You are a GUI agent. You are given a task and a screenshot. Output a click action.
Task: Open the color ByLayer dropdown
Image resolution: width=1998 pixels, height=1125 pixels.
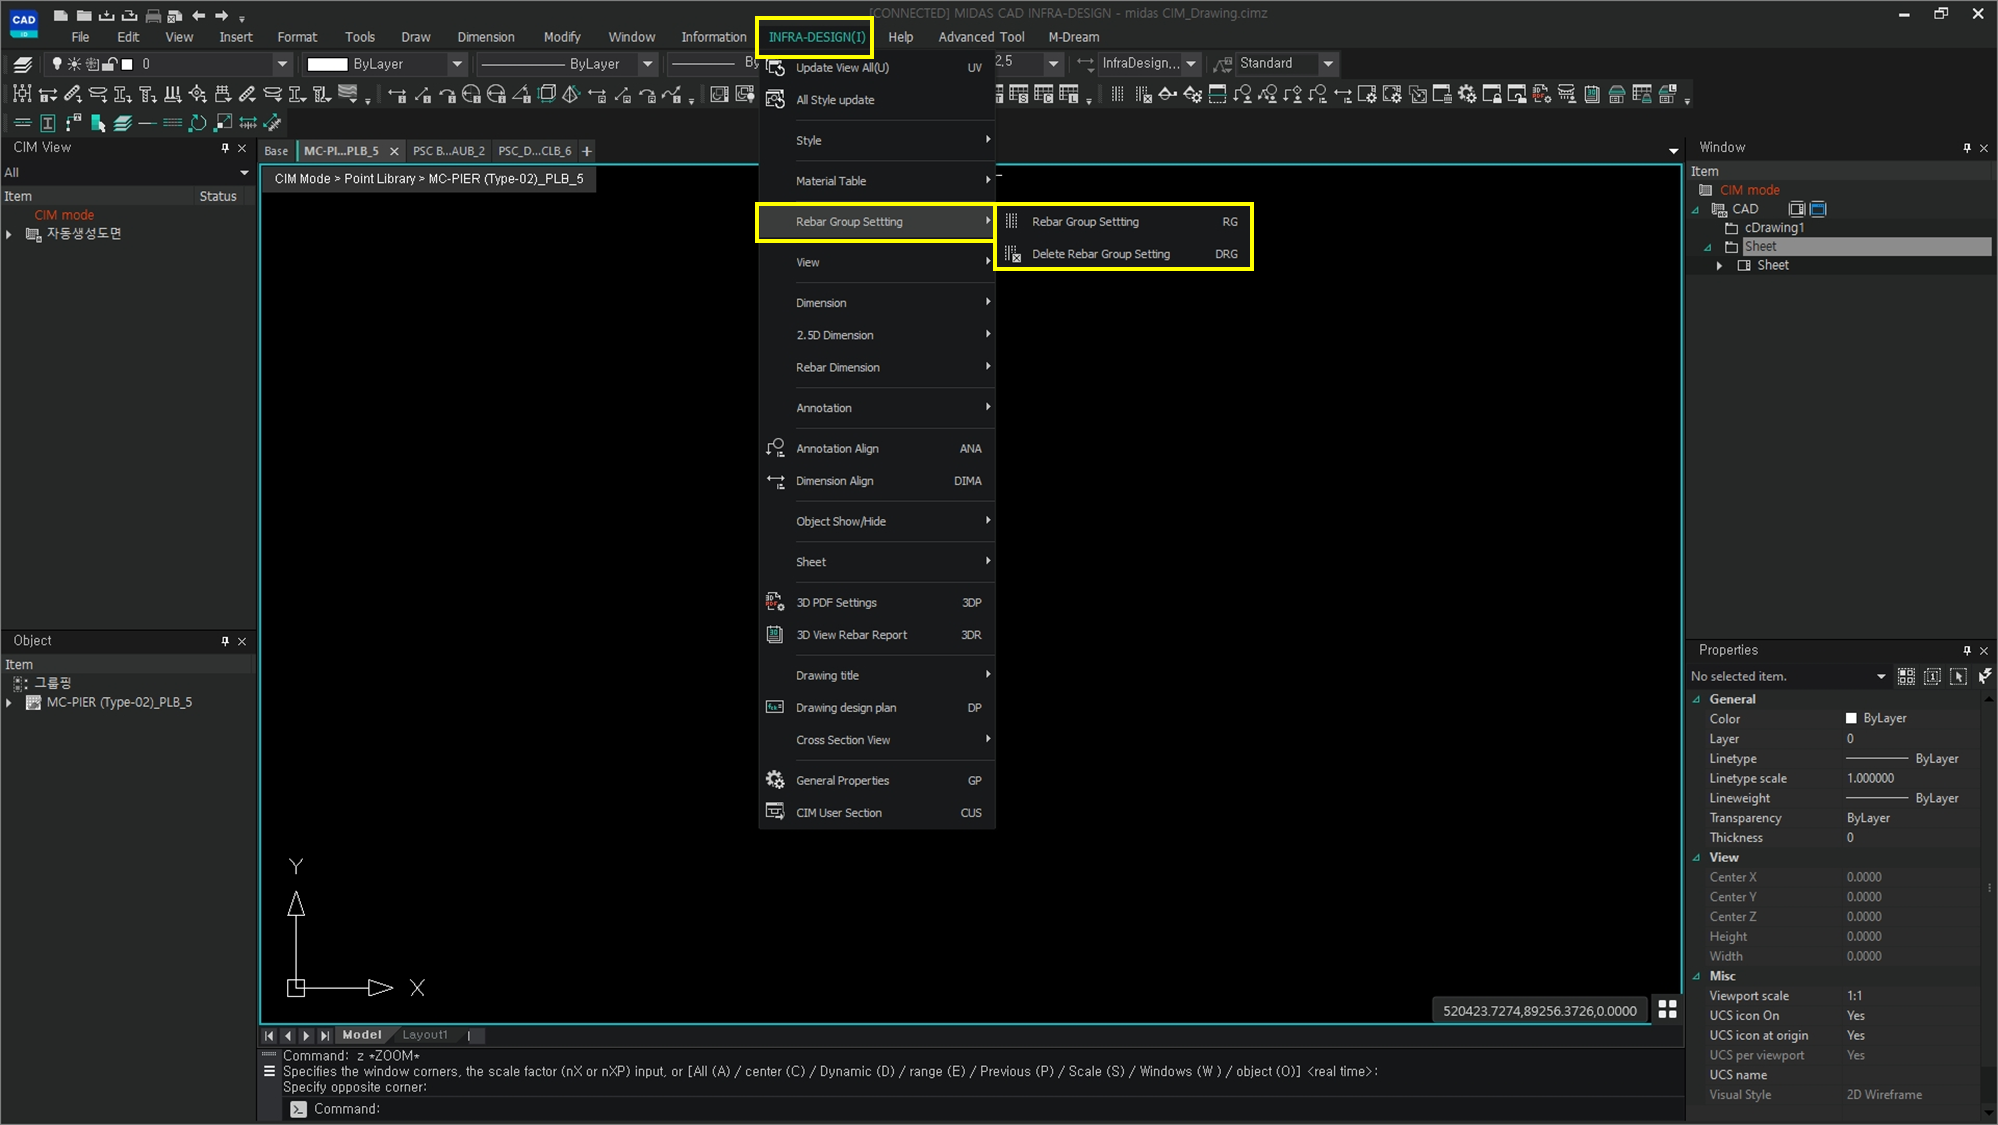[457, 64]
